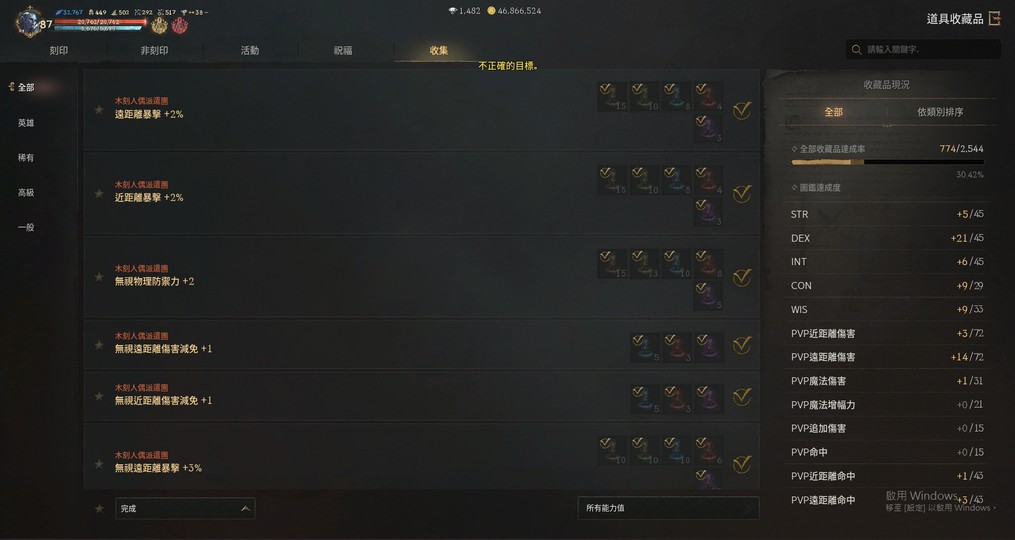Expand the 所有能力值 stat filter dropdown
Screen dimensions: 1015x540
[x=668, y=508]
